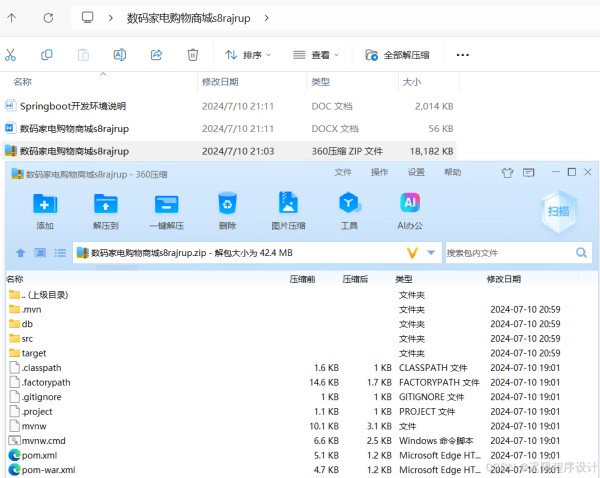Open the 查看 view dropdown
The image size is (600, 478).
pos(316,55)
